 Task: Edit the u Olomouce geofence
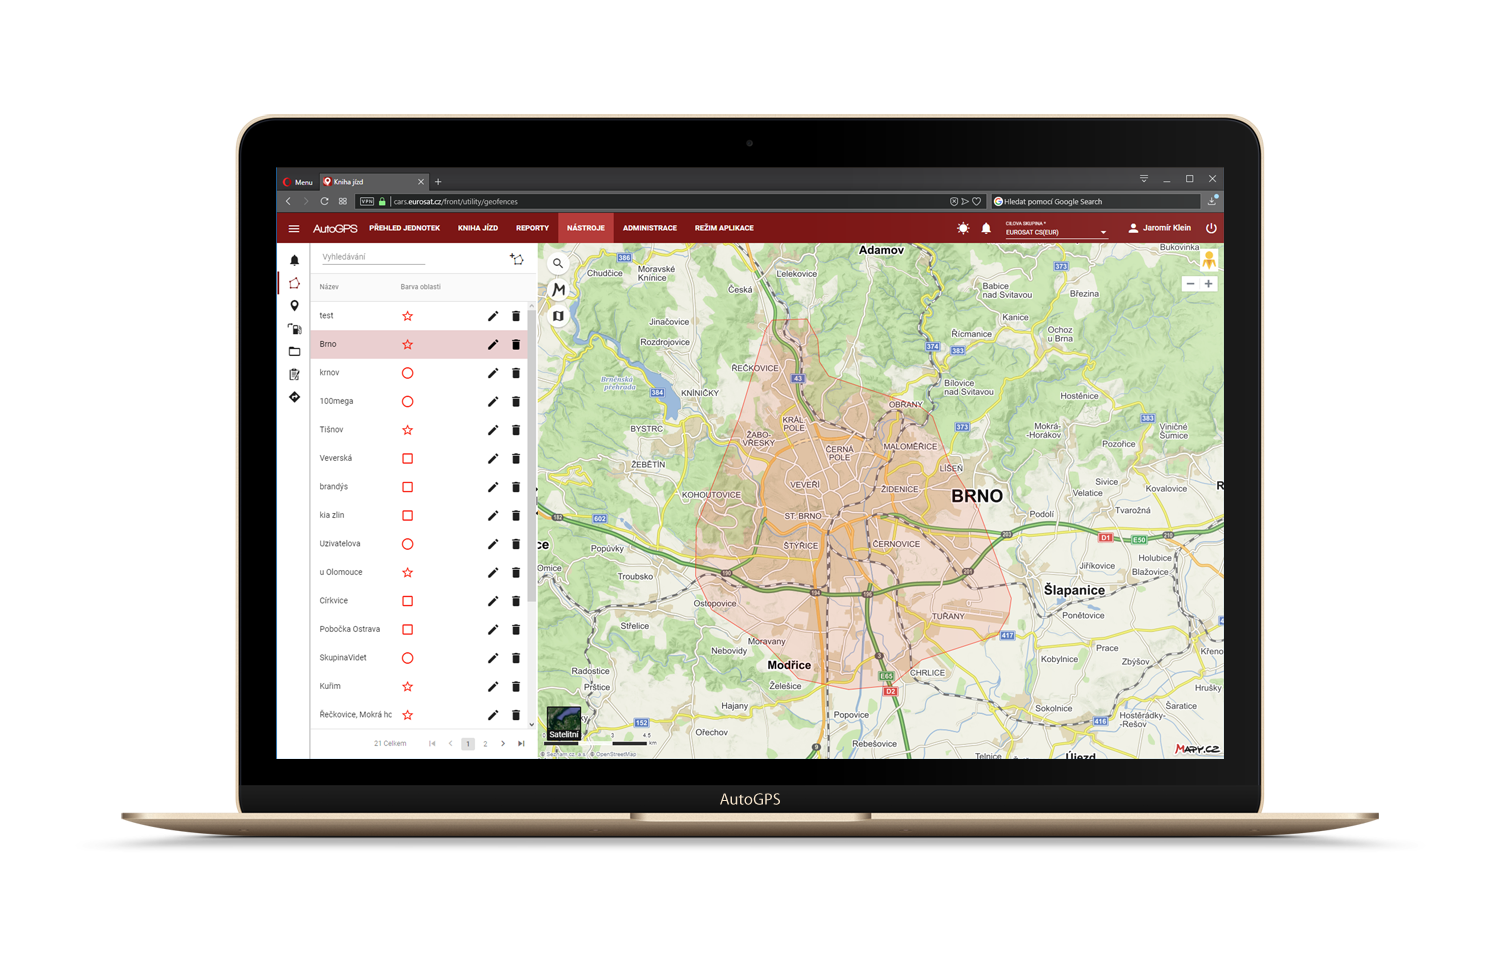pos(493,573)
